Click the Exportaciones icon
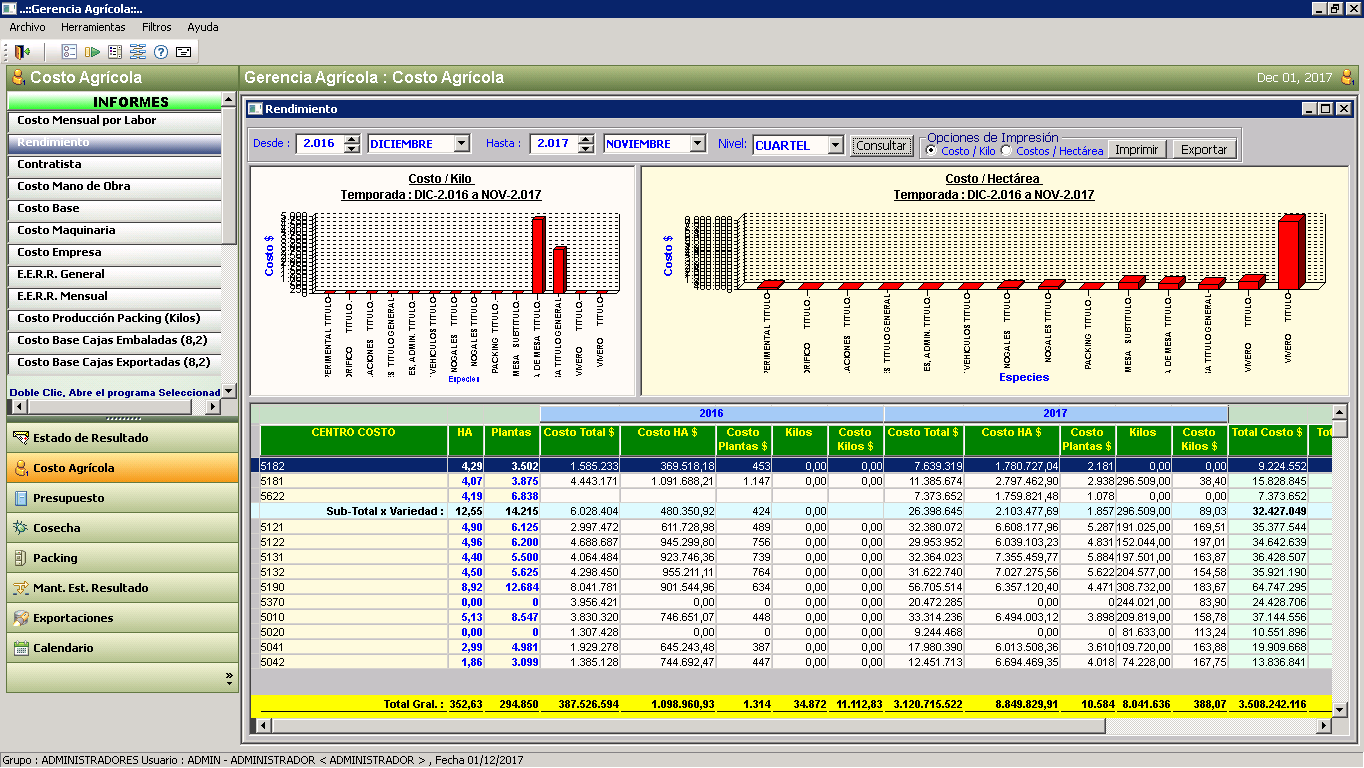1364x768 pixels. pyautogui.click(x=21, y=618)
